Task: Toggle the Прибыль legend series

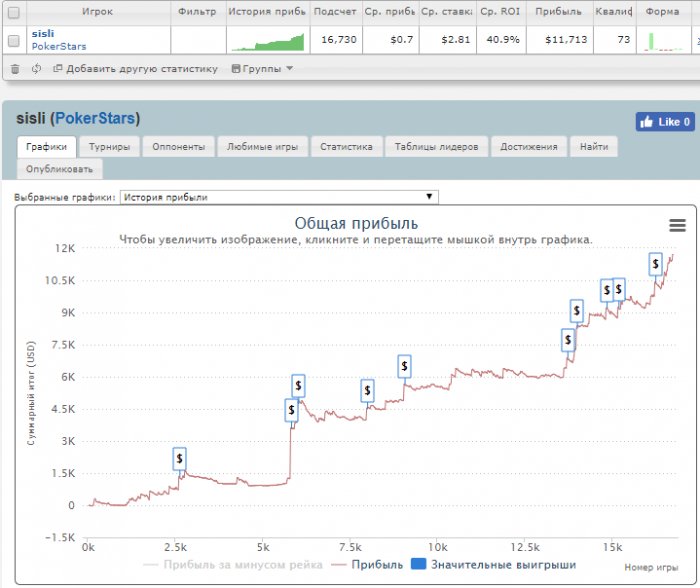Action: pos(367,565)
